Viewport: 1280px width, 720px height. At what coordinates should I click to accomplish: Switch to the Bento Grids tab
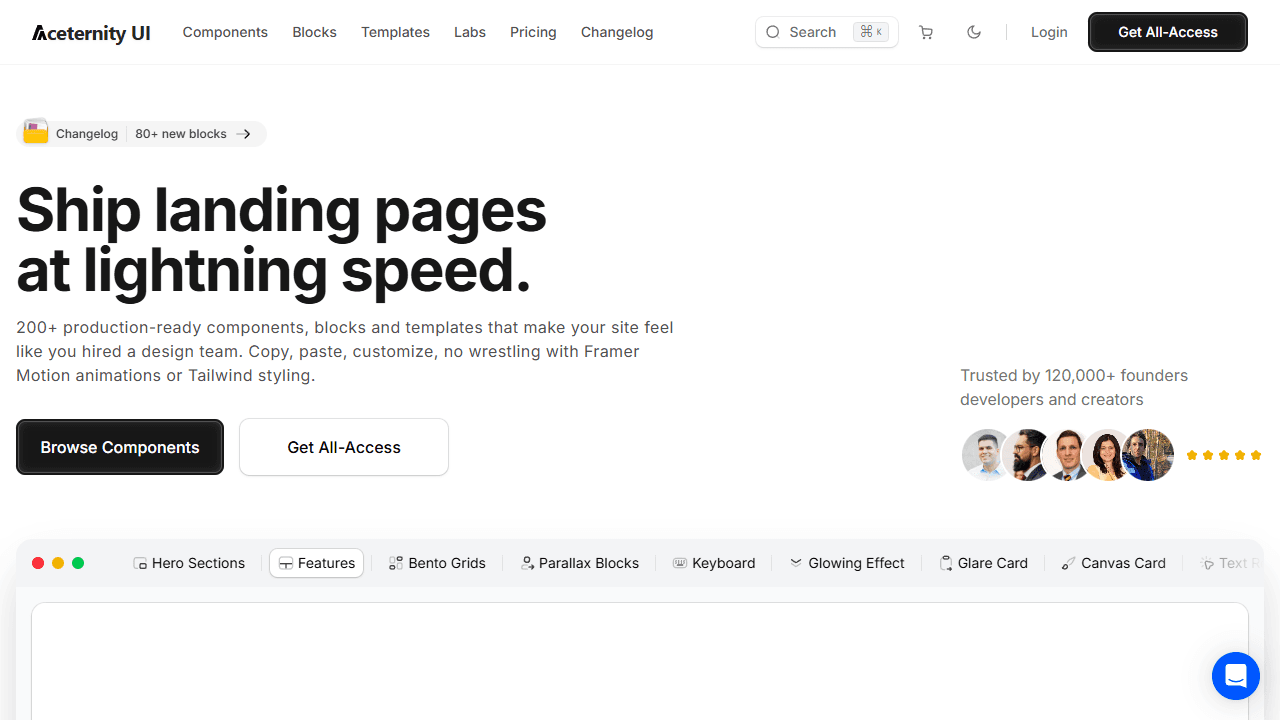(437, 563)
